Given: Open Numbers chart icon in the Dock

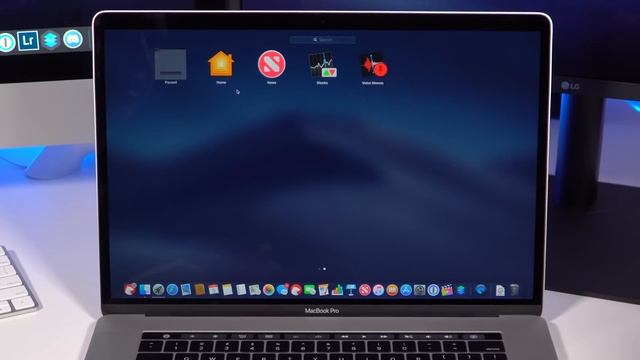Looking at the screenshot, I should point(337,290).
